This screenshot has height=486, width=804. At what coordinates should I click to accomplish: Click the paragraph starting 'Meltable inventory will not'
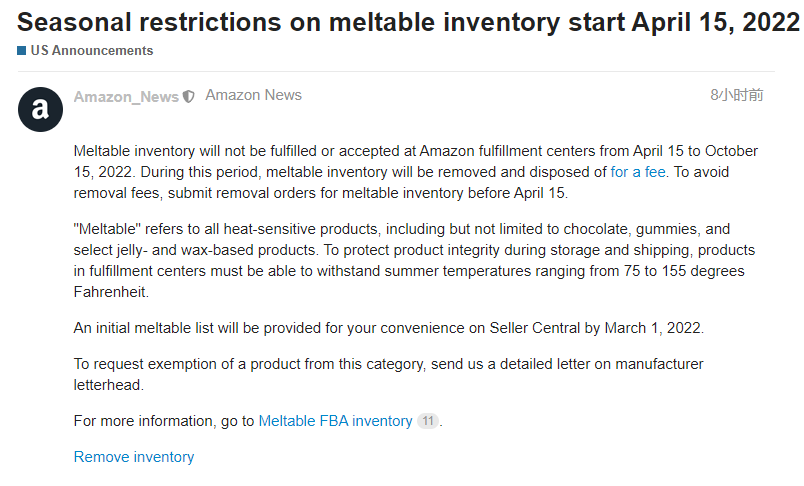(416, 172)
